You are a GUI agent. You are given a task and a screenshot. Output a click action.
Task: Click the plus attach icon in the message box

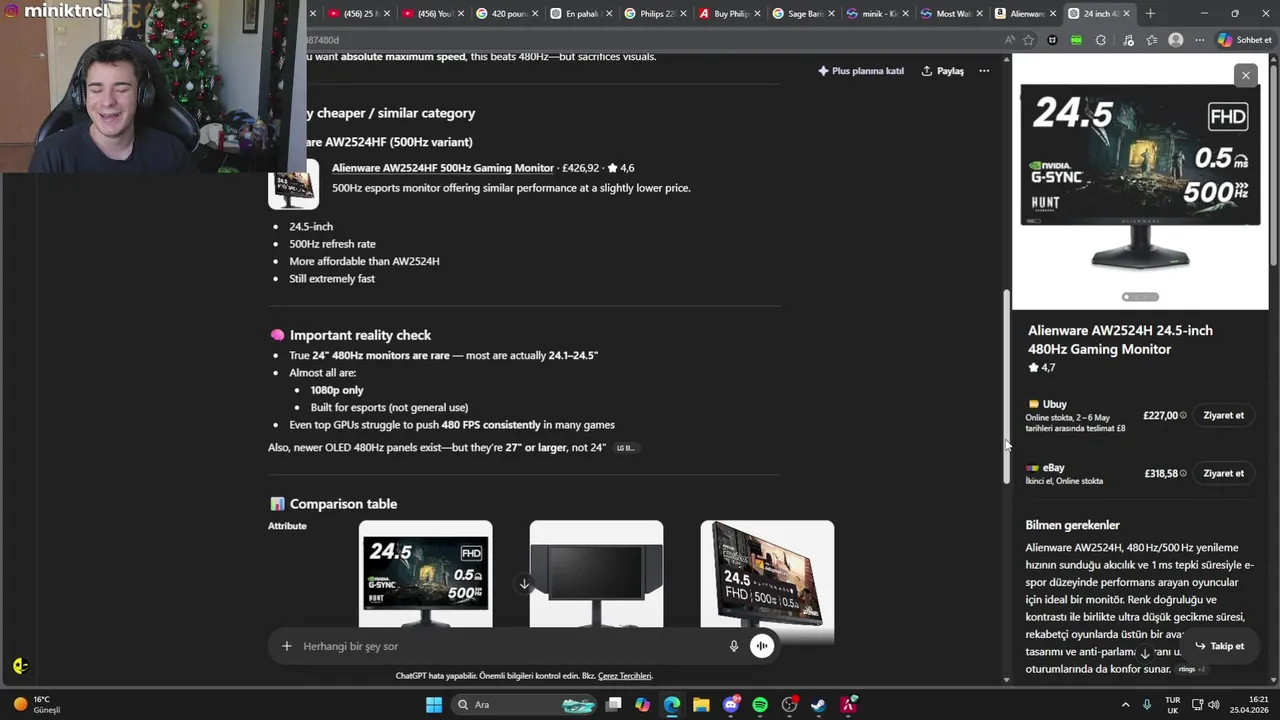click(286, 646)
